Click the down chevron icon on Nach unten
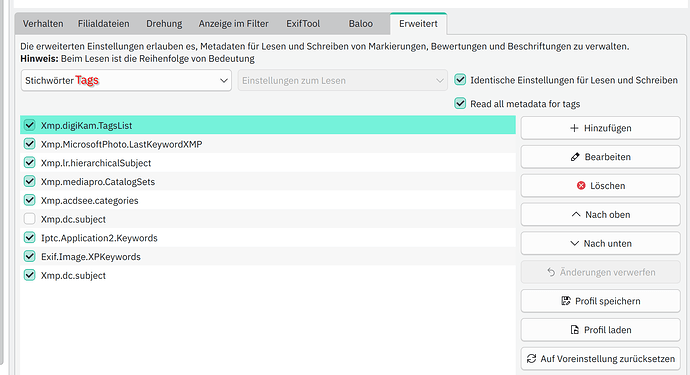Screen dimensions: 690x375 tap(574, 243)
